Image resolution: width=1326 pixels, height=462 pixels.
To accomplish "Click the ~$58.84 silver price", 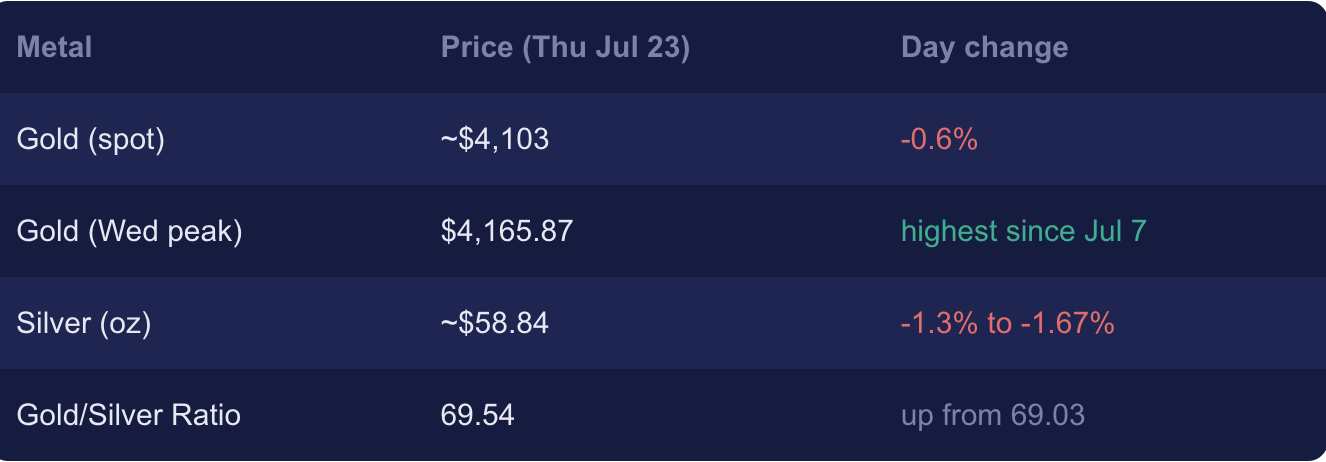I will pyautogui.click(x=494, y=323).
